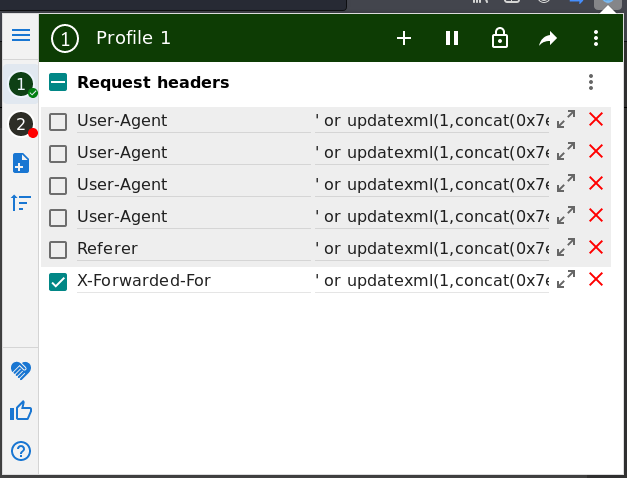Click the thumbs up rating icon

(21, 411)
